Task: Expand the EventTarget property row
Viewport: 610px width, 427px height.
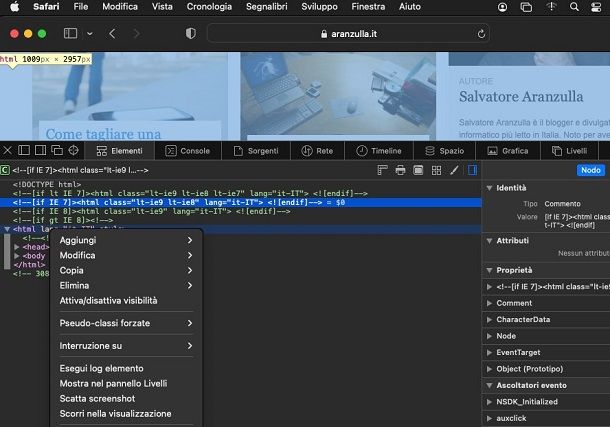Action: click(x=489, y=353)
